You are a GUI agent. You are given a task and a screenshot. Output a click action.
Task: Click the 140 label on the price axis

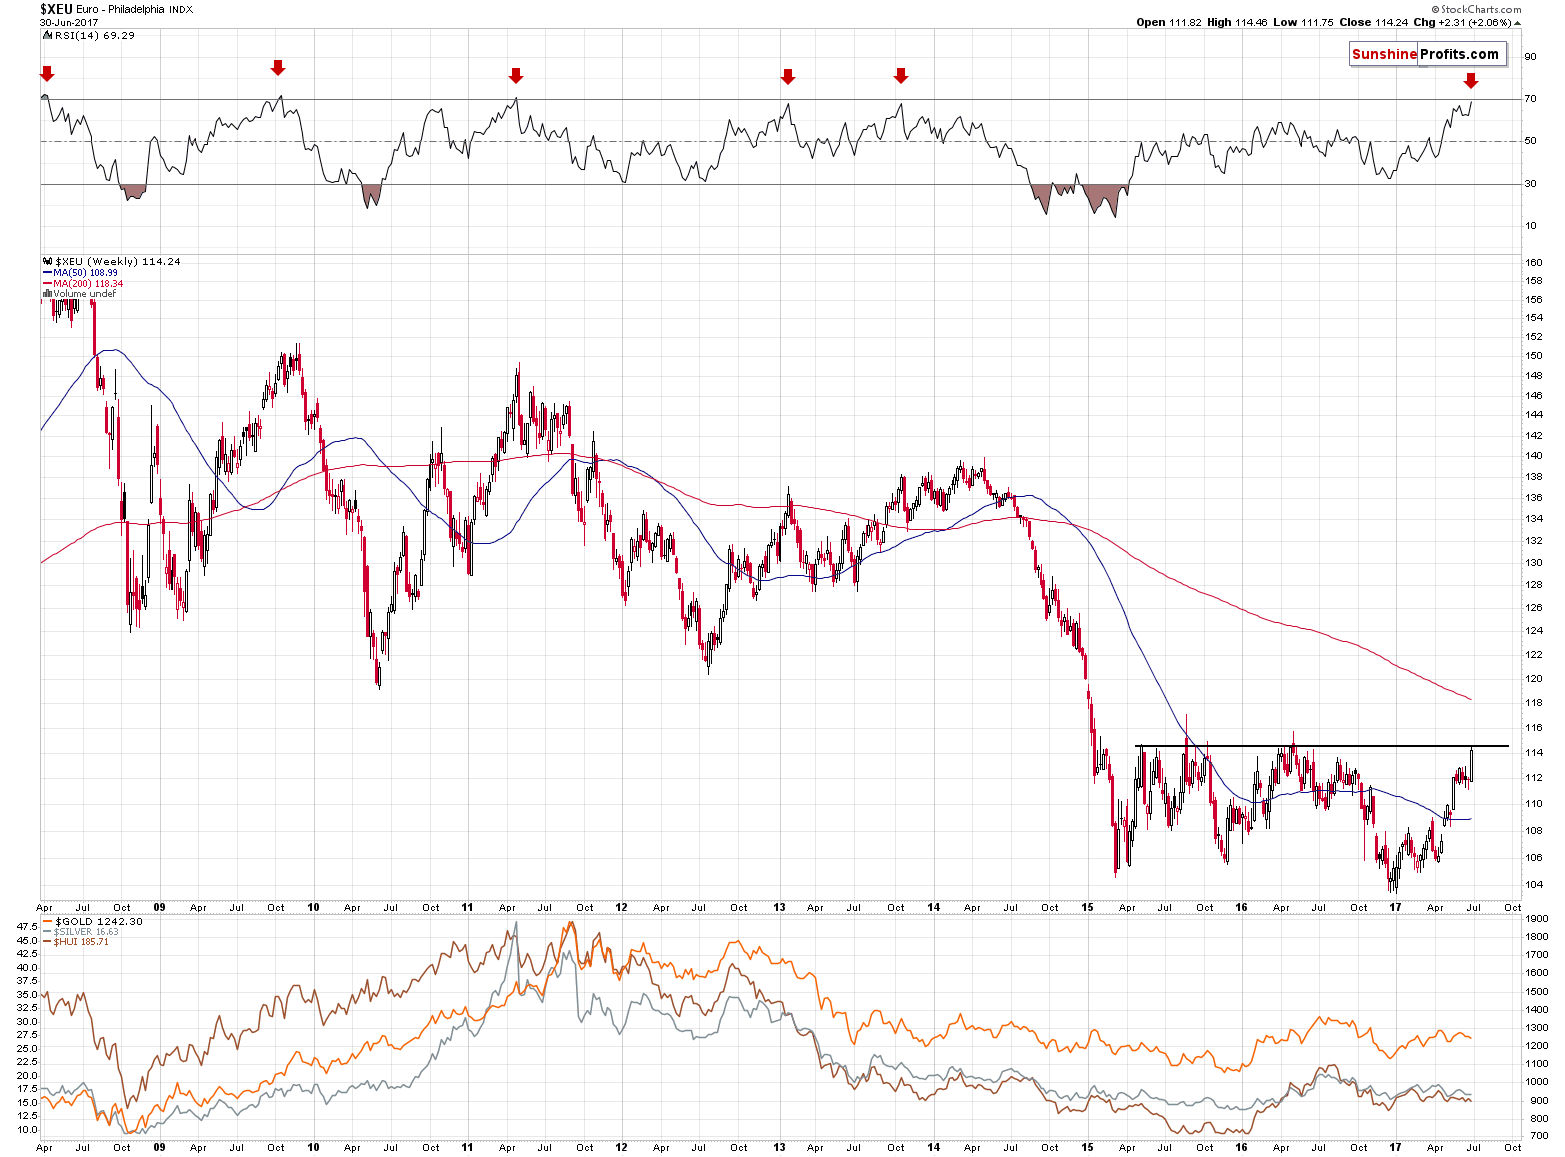(x=1533, y=456)
